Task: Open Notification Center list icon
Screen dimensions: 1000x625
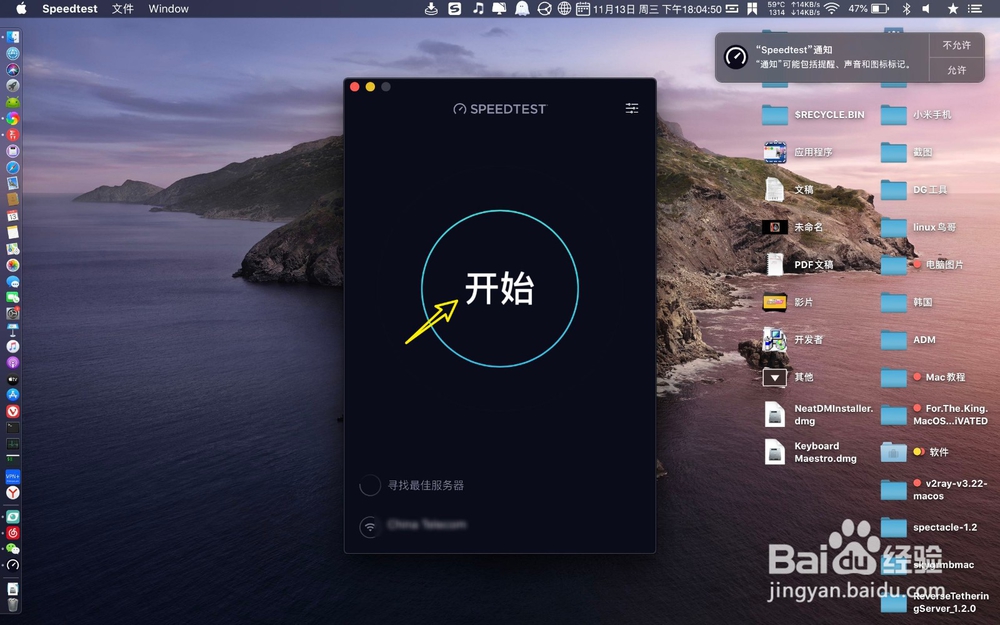Action: pyautogui.click(x=974, y=8)
